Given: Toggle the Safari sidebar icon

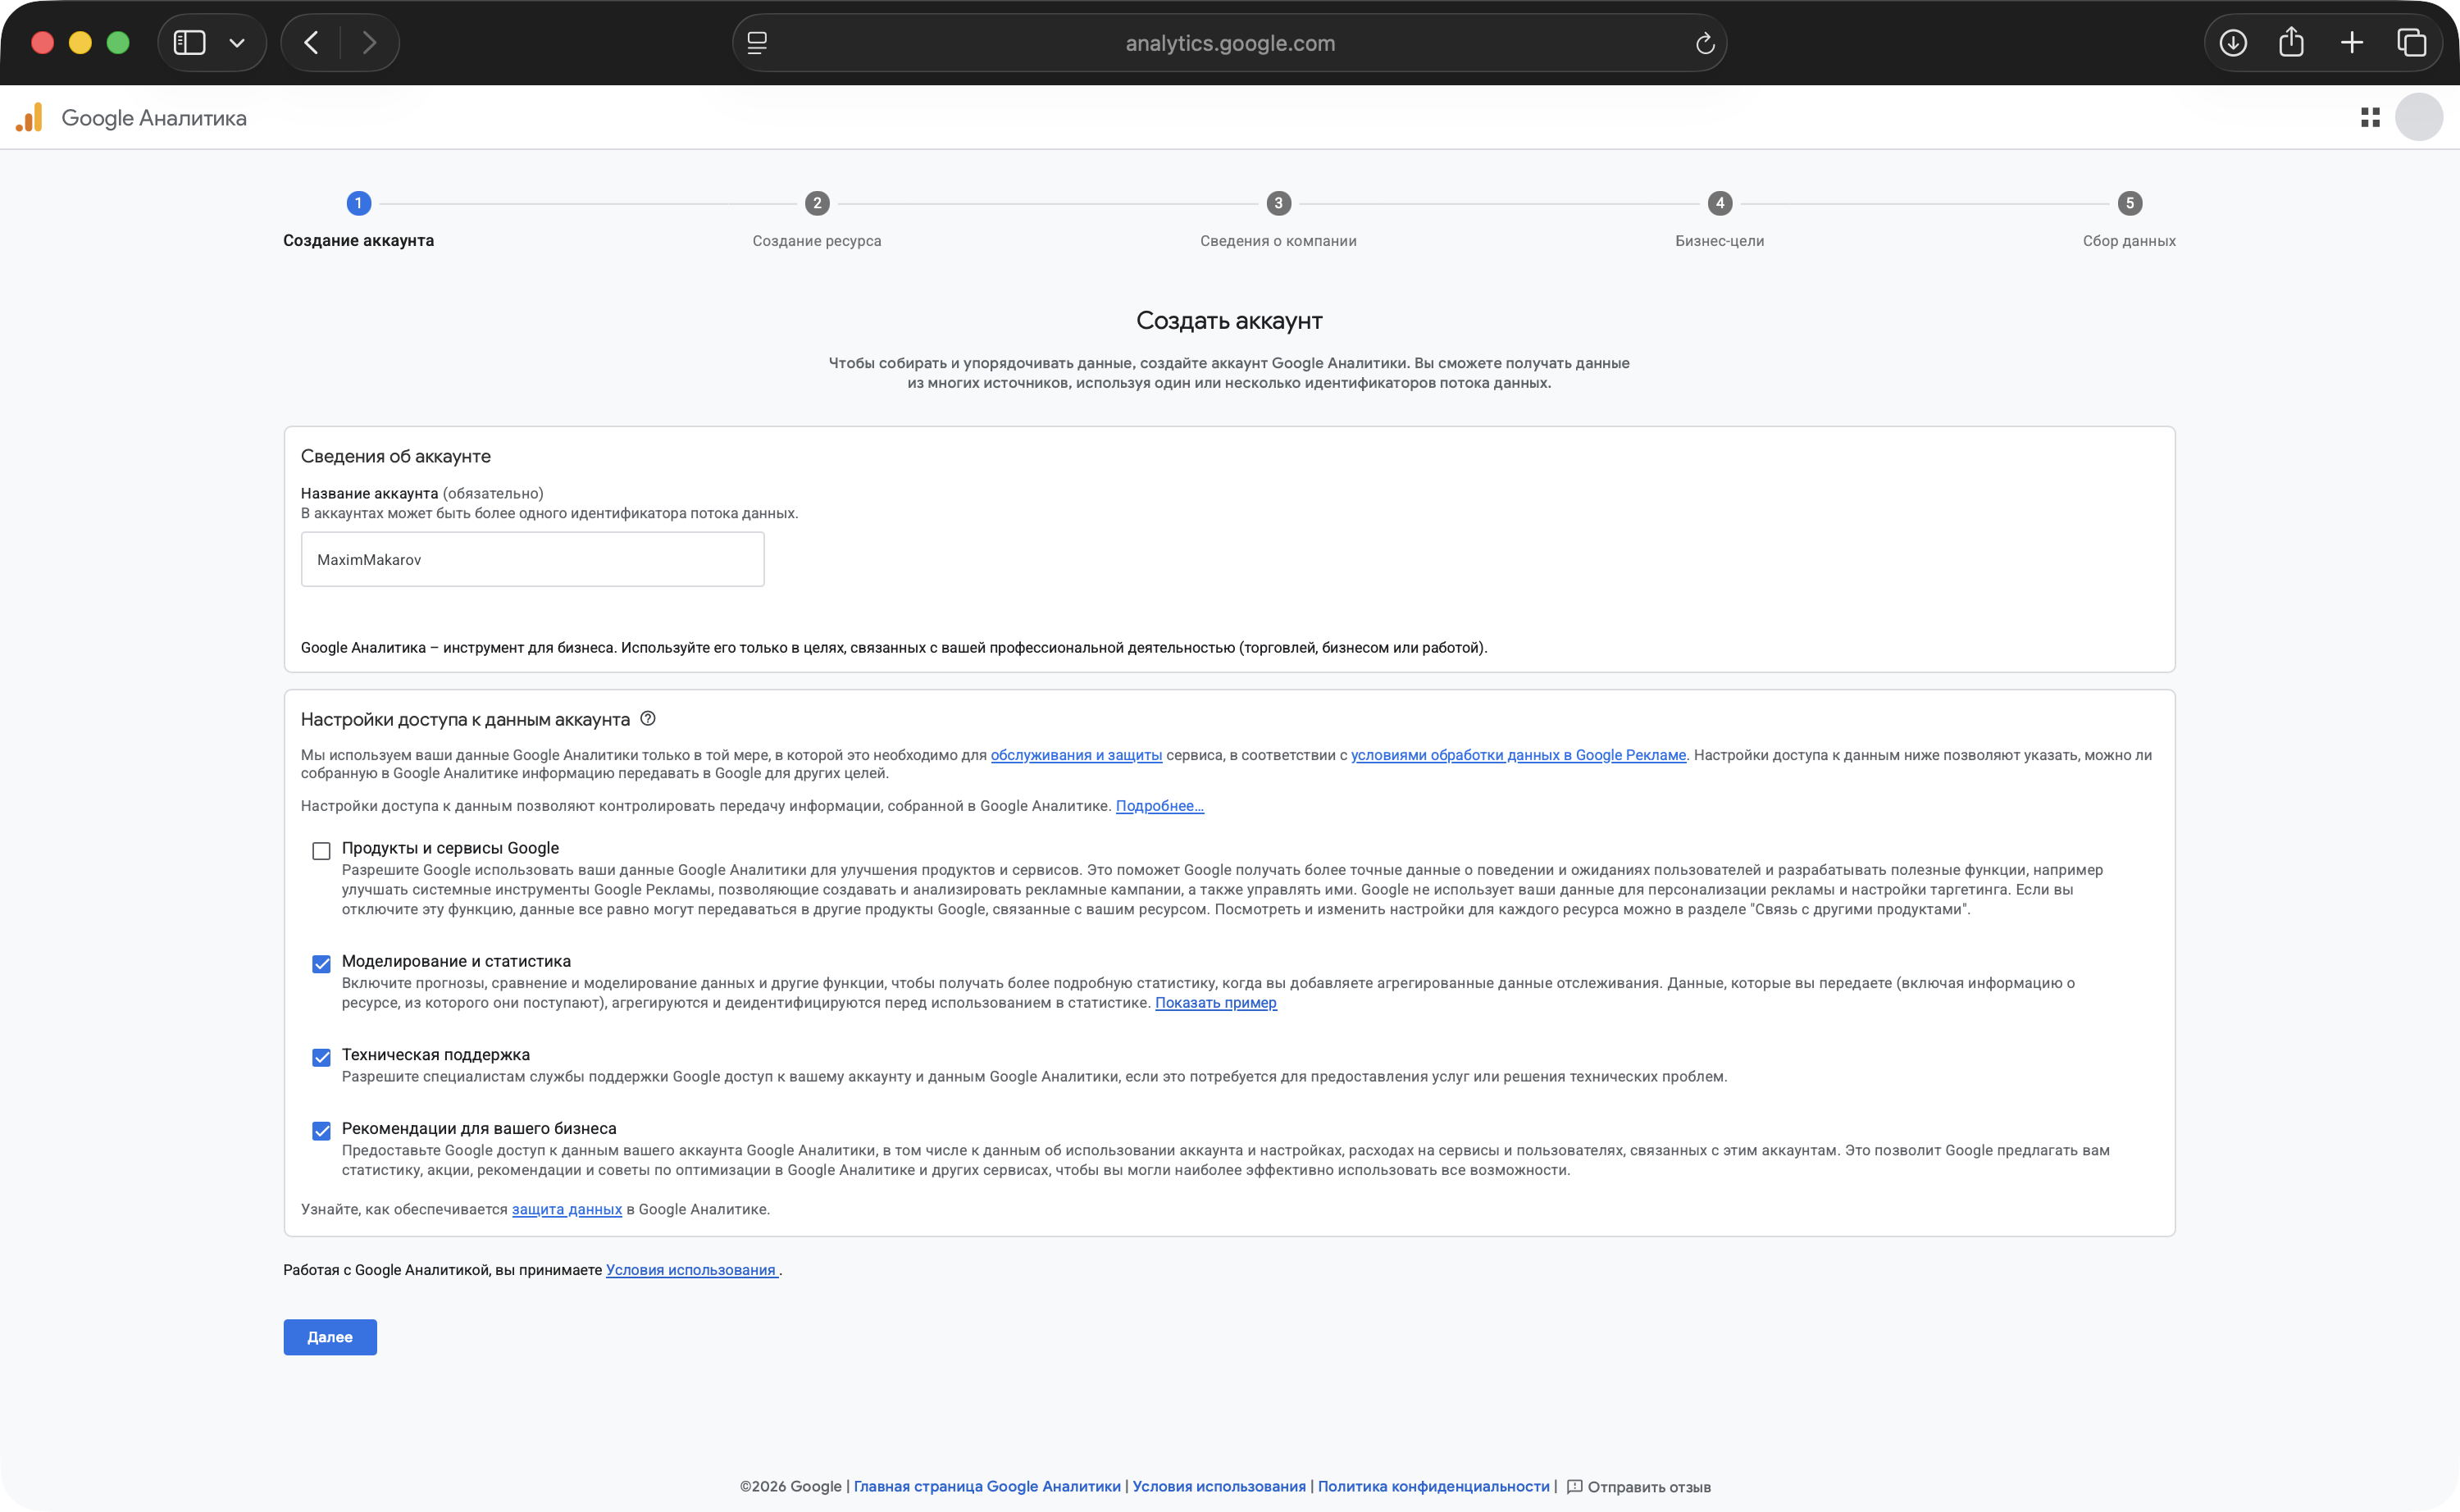Looking at the screenshot, I should point(189,43).
